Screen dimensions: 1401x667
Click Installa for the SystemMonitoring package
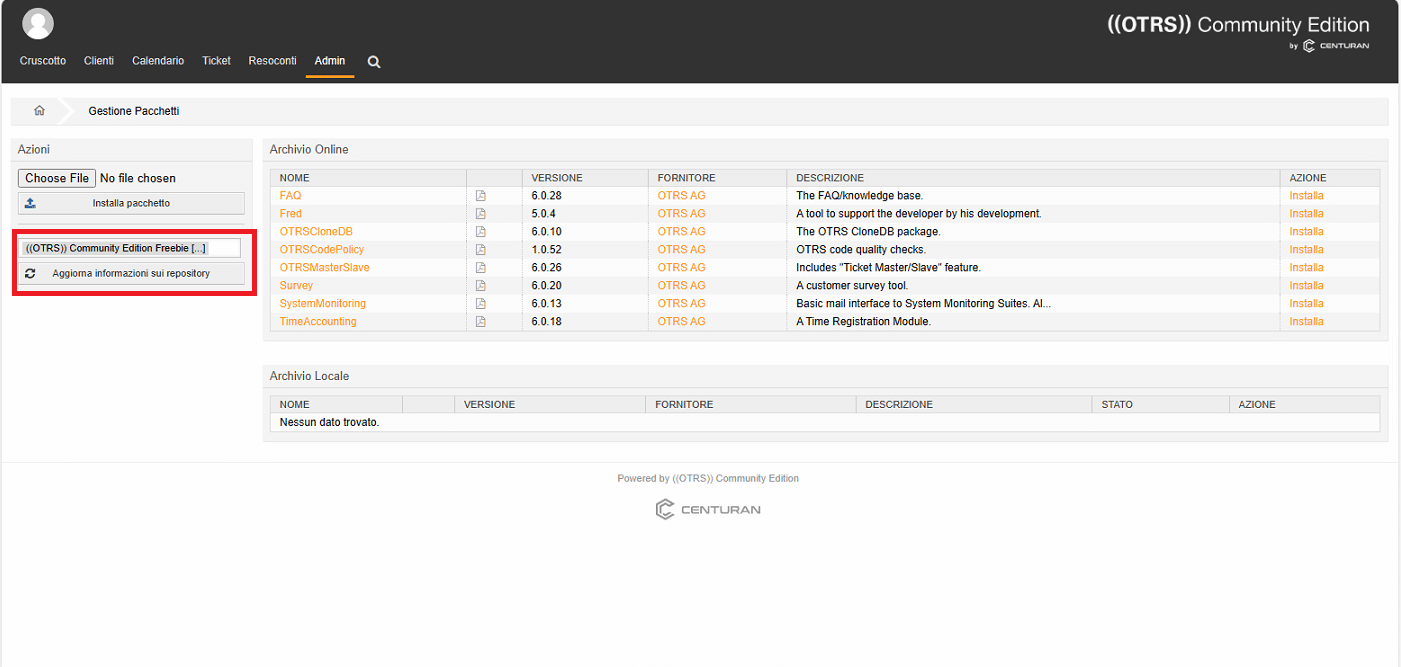tap(1306, 304)
